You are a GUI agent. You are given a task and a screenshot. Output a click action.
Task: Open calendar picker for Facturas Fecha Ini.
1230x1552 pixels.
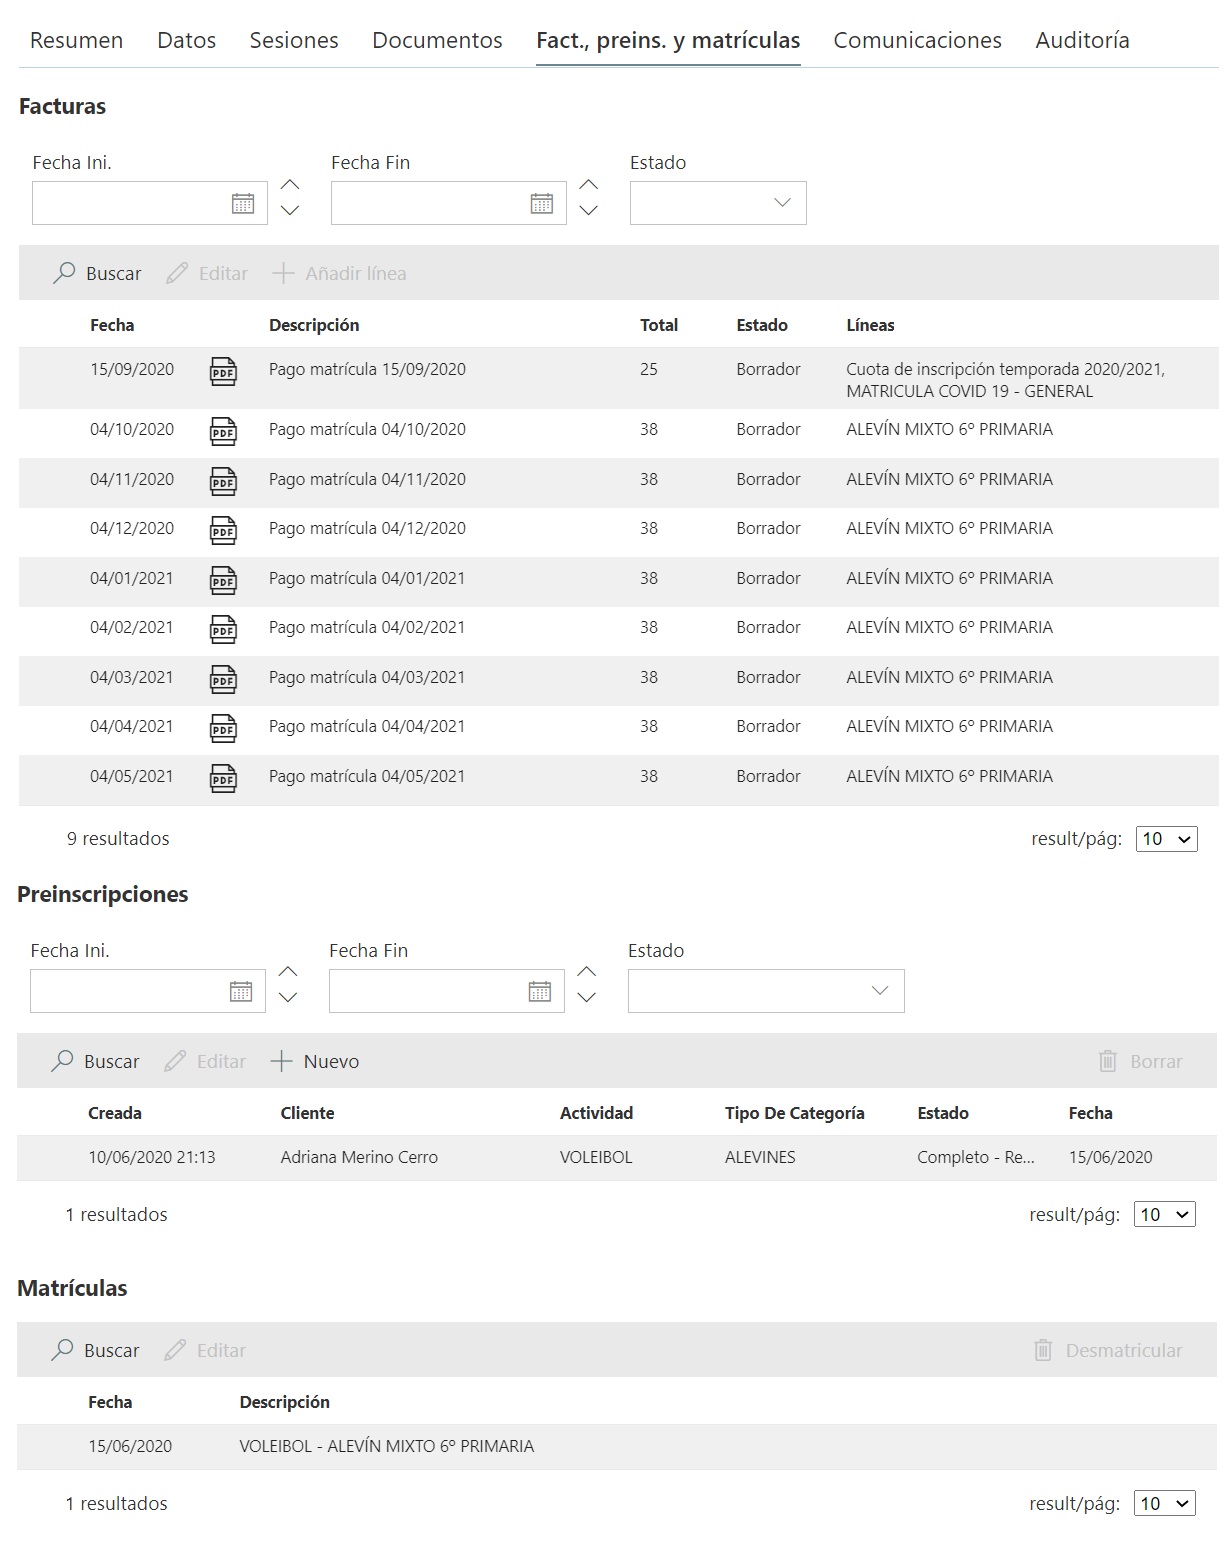(x=243, y=204)
